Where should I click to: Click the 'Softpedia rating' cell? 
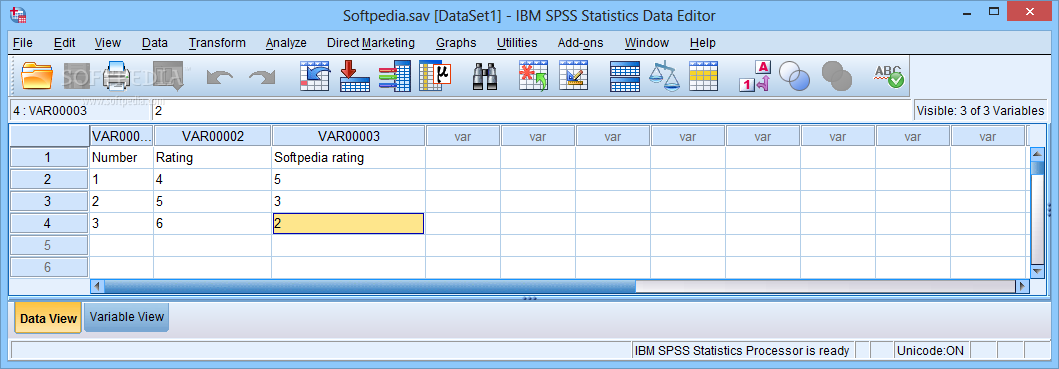pyautogui.click(x=348, y=158)
